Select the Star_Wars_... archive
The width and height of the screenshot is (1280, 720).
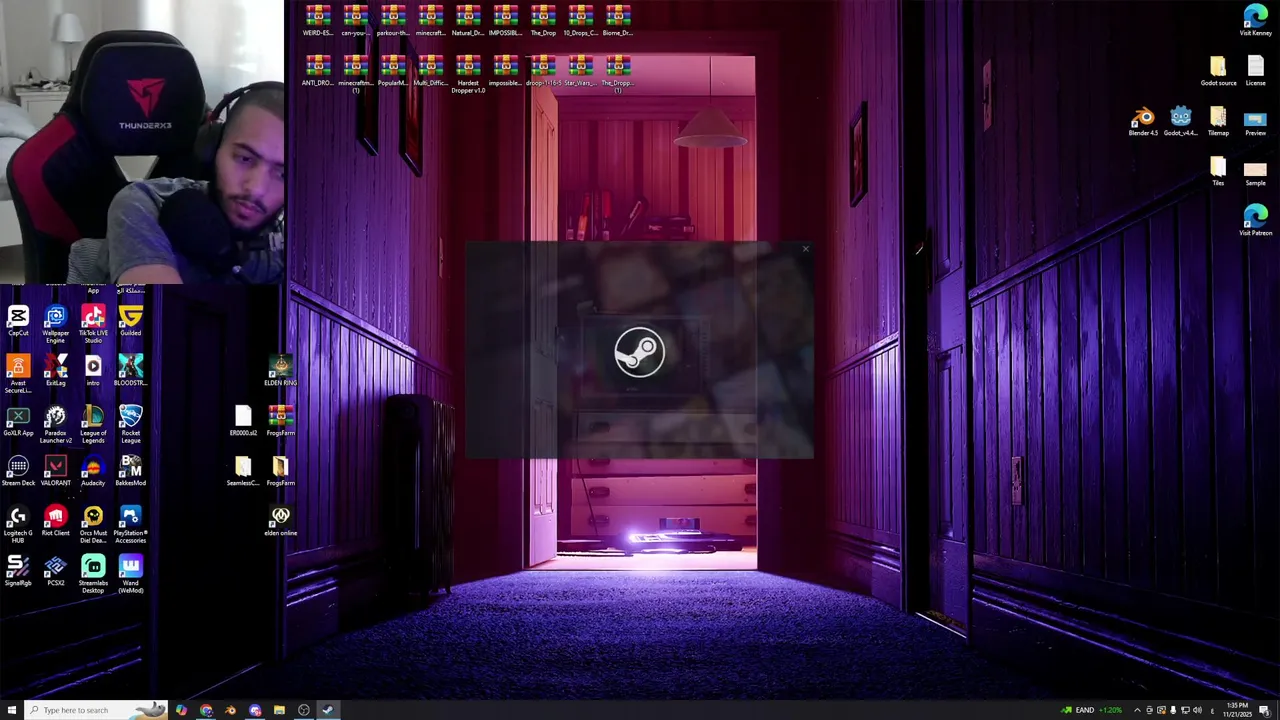(580, 71)
